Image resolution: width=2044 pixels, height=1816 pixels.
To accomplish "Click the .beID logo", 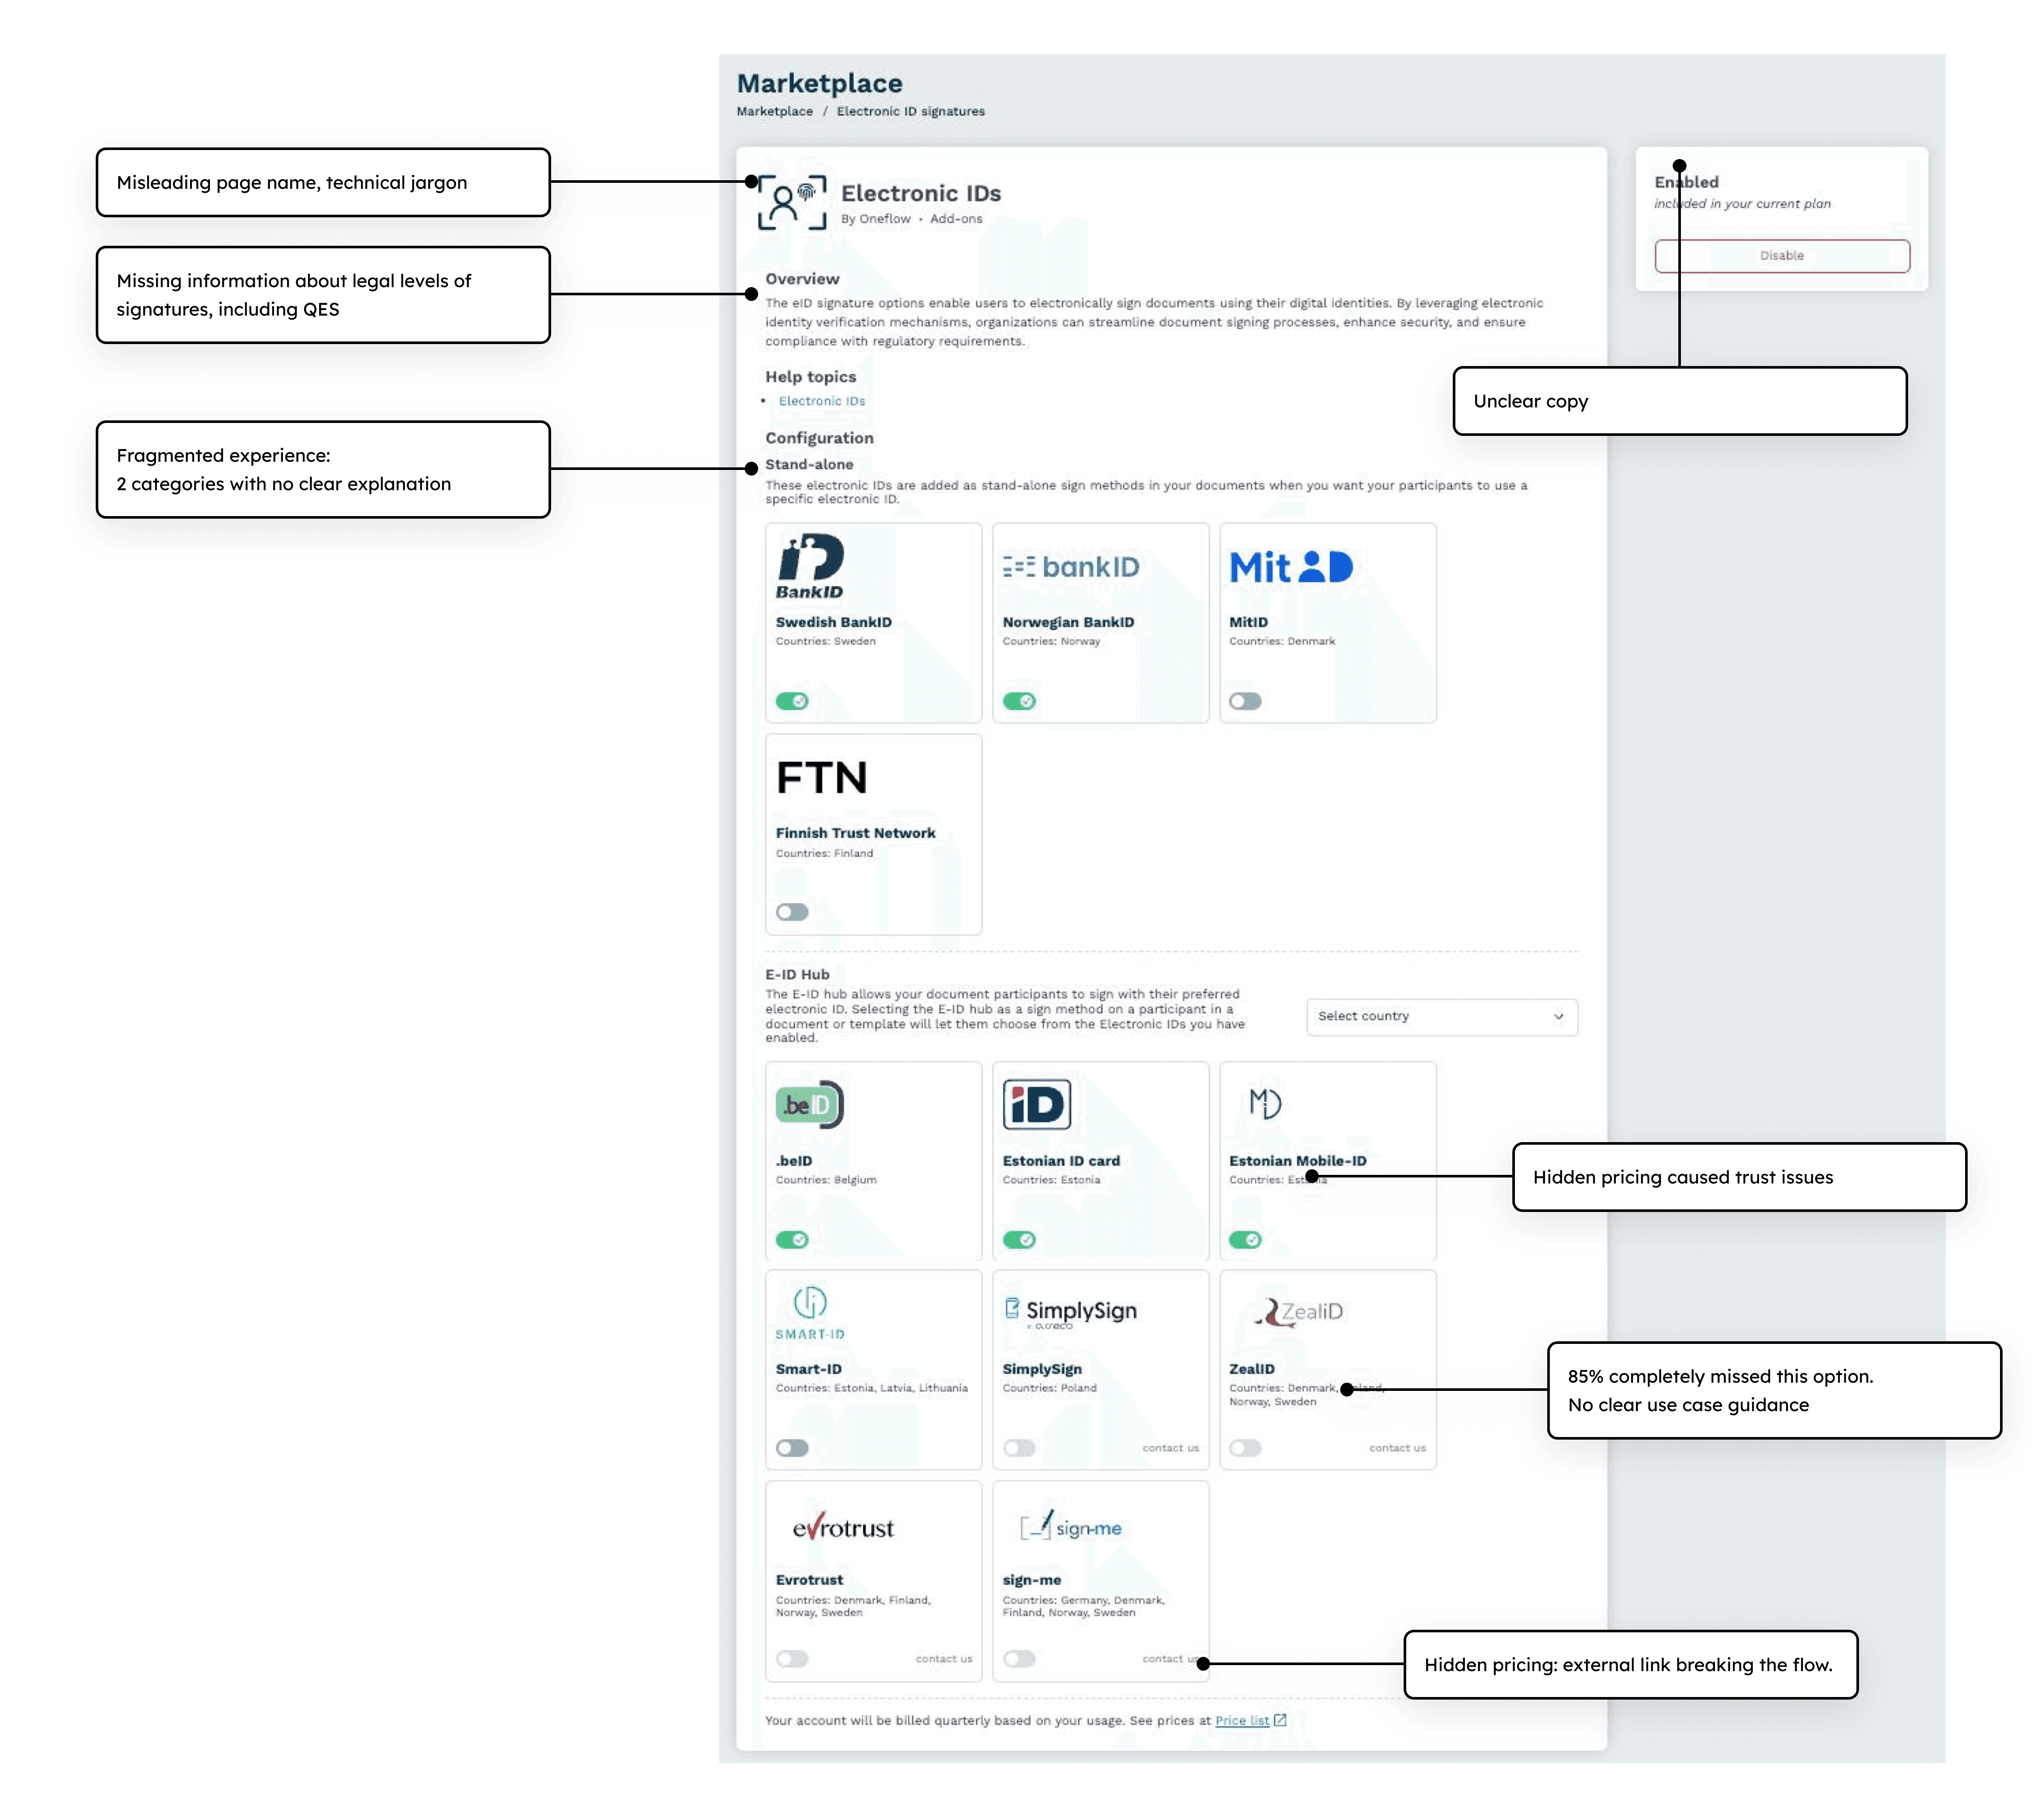I will (x=810, y=1105).
